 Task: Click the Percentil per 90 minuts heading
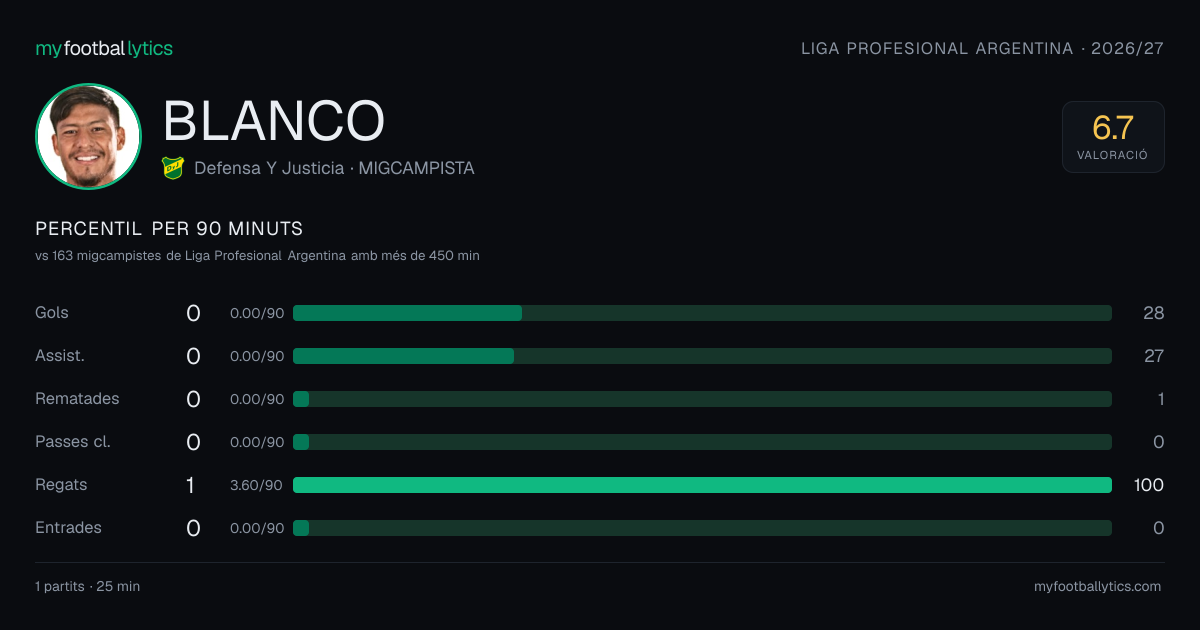pyautogui.click(x=169, y=229)
